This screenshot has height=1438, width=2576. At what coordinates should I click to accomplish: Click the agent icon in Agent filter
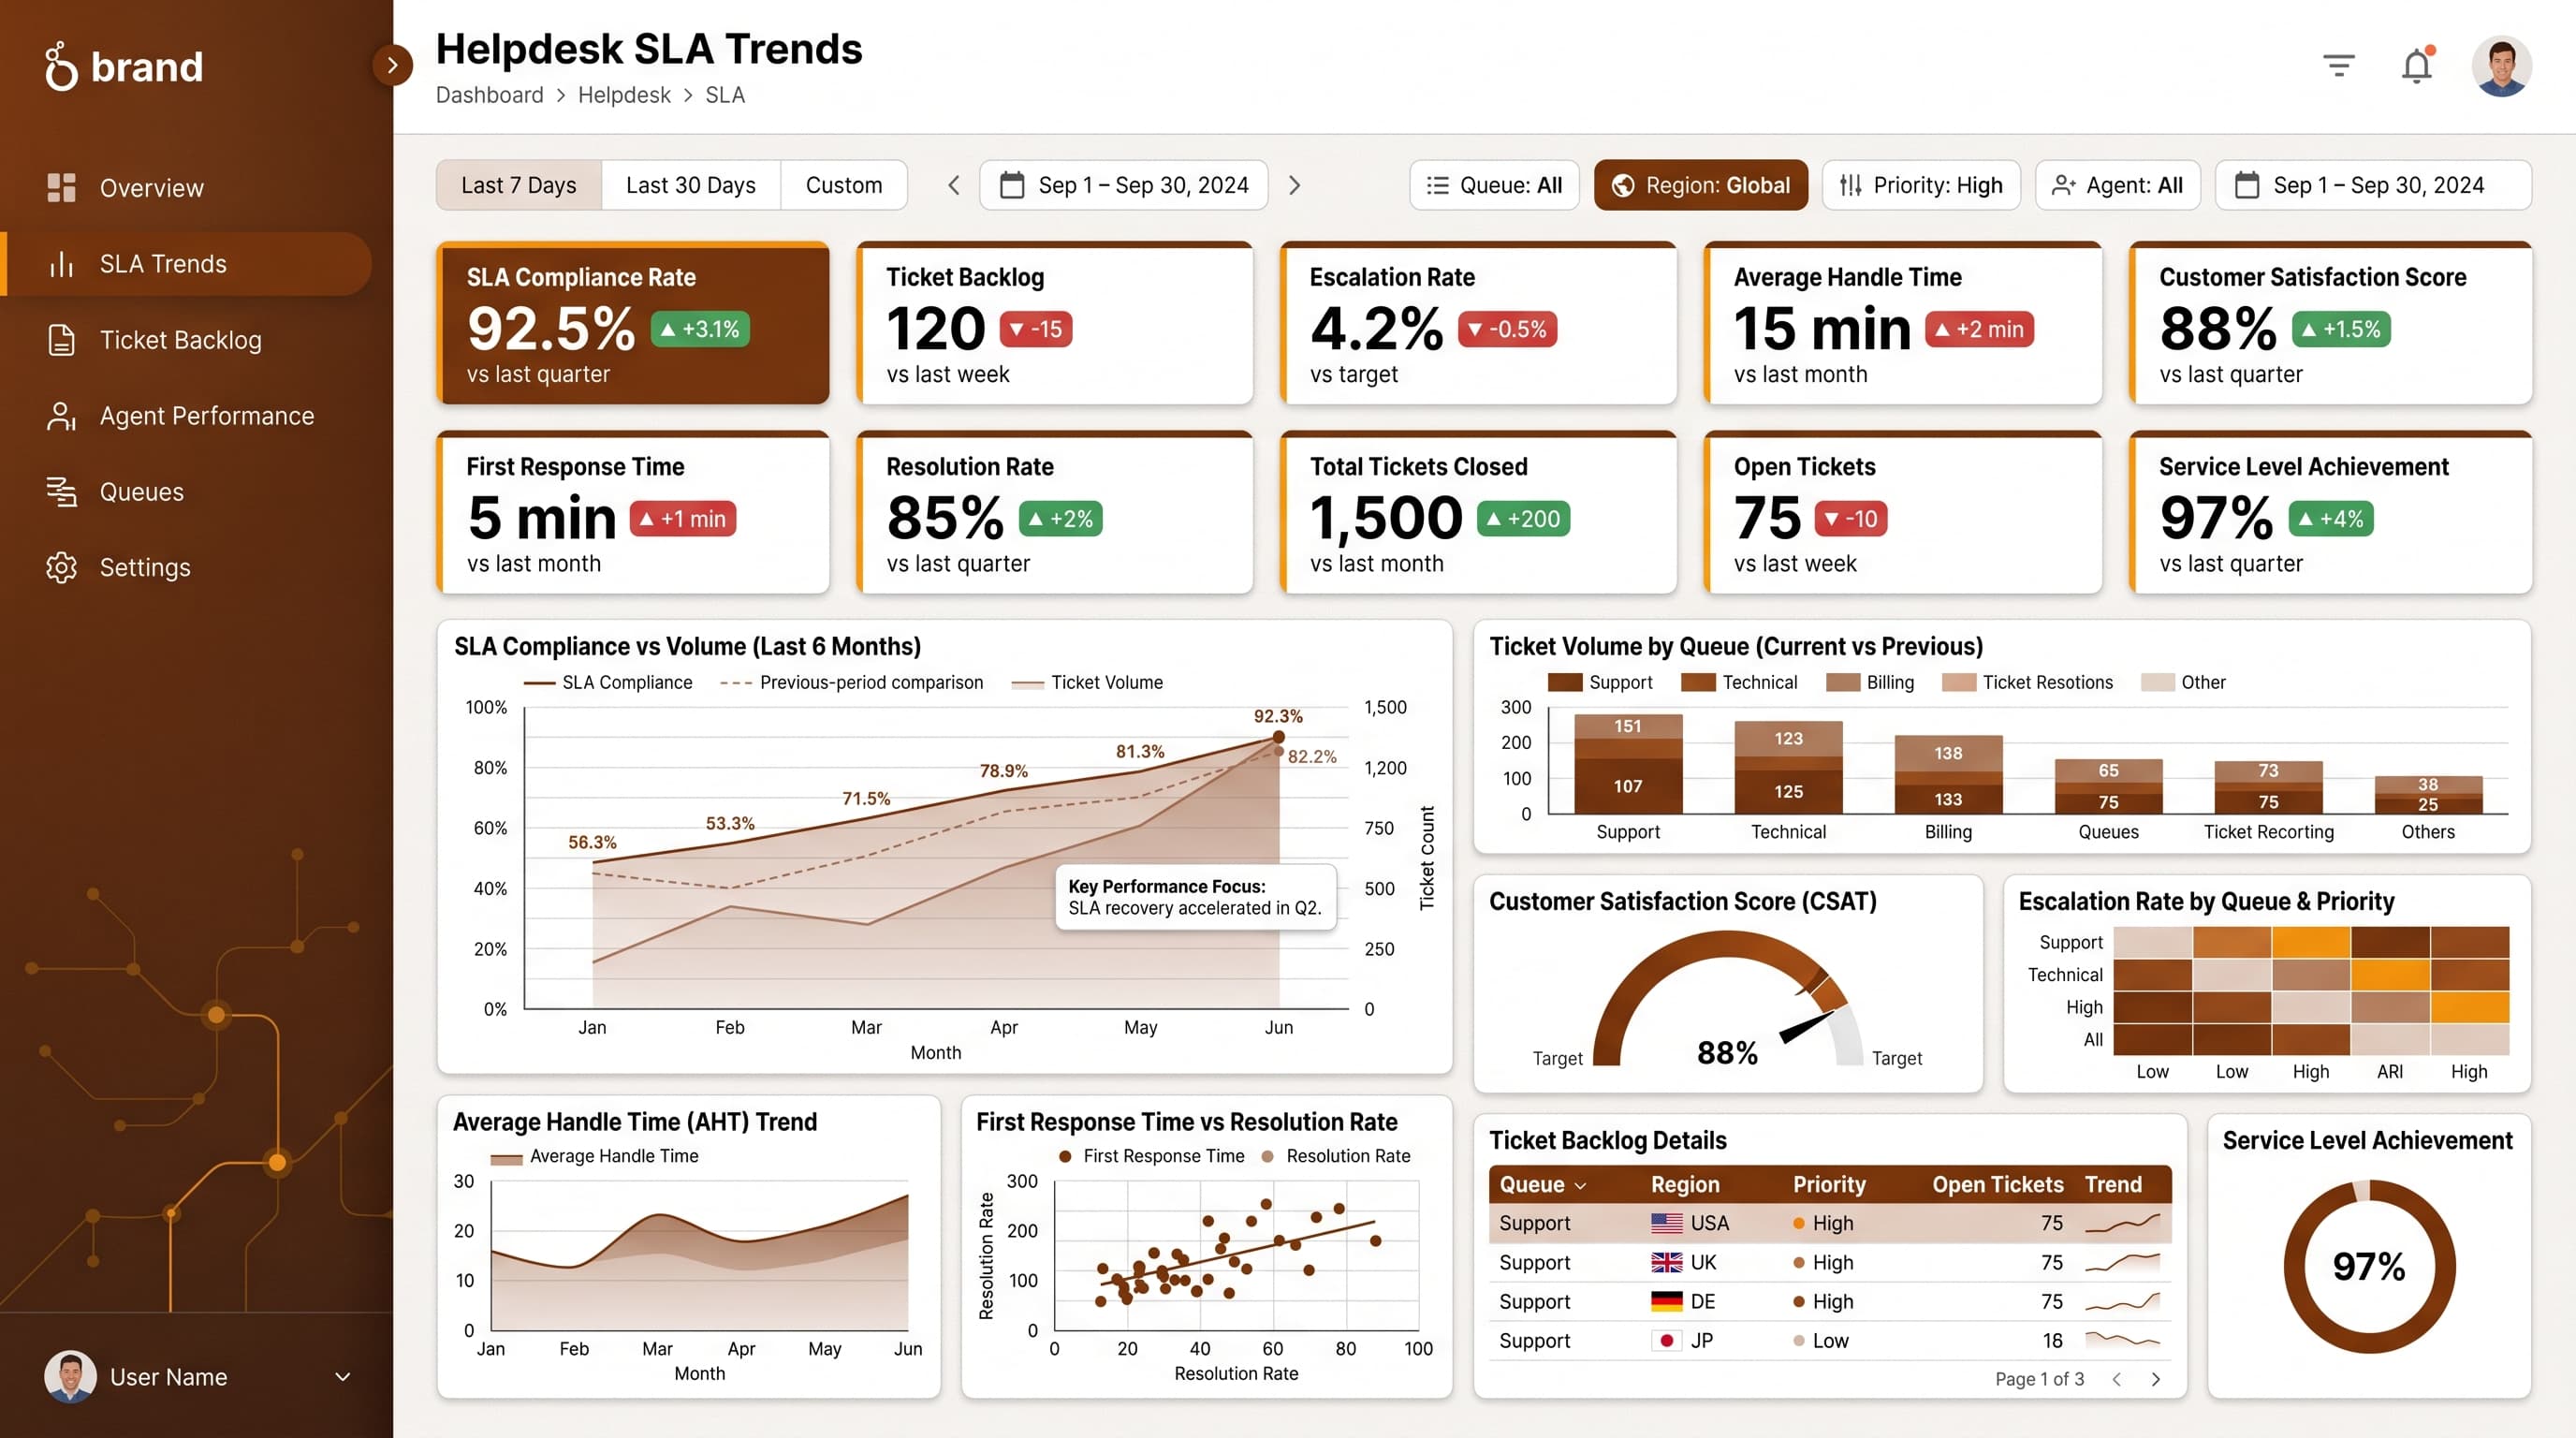[x=2063, y=186]
